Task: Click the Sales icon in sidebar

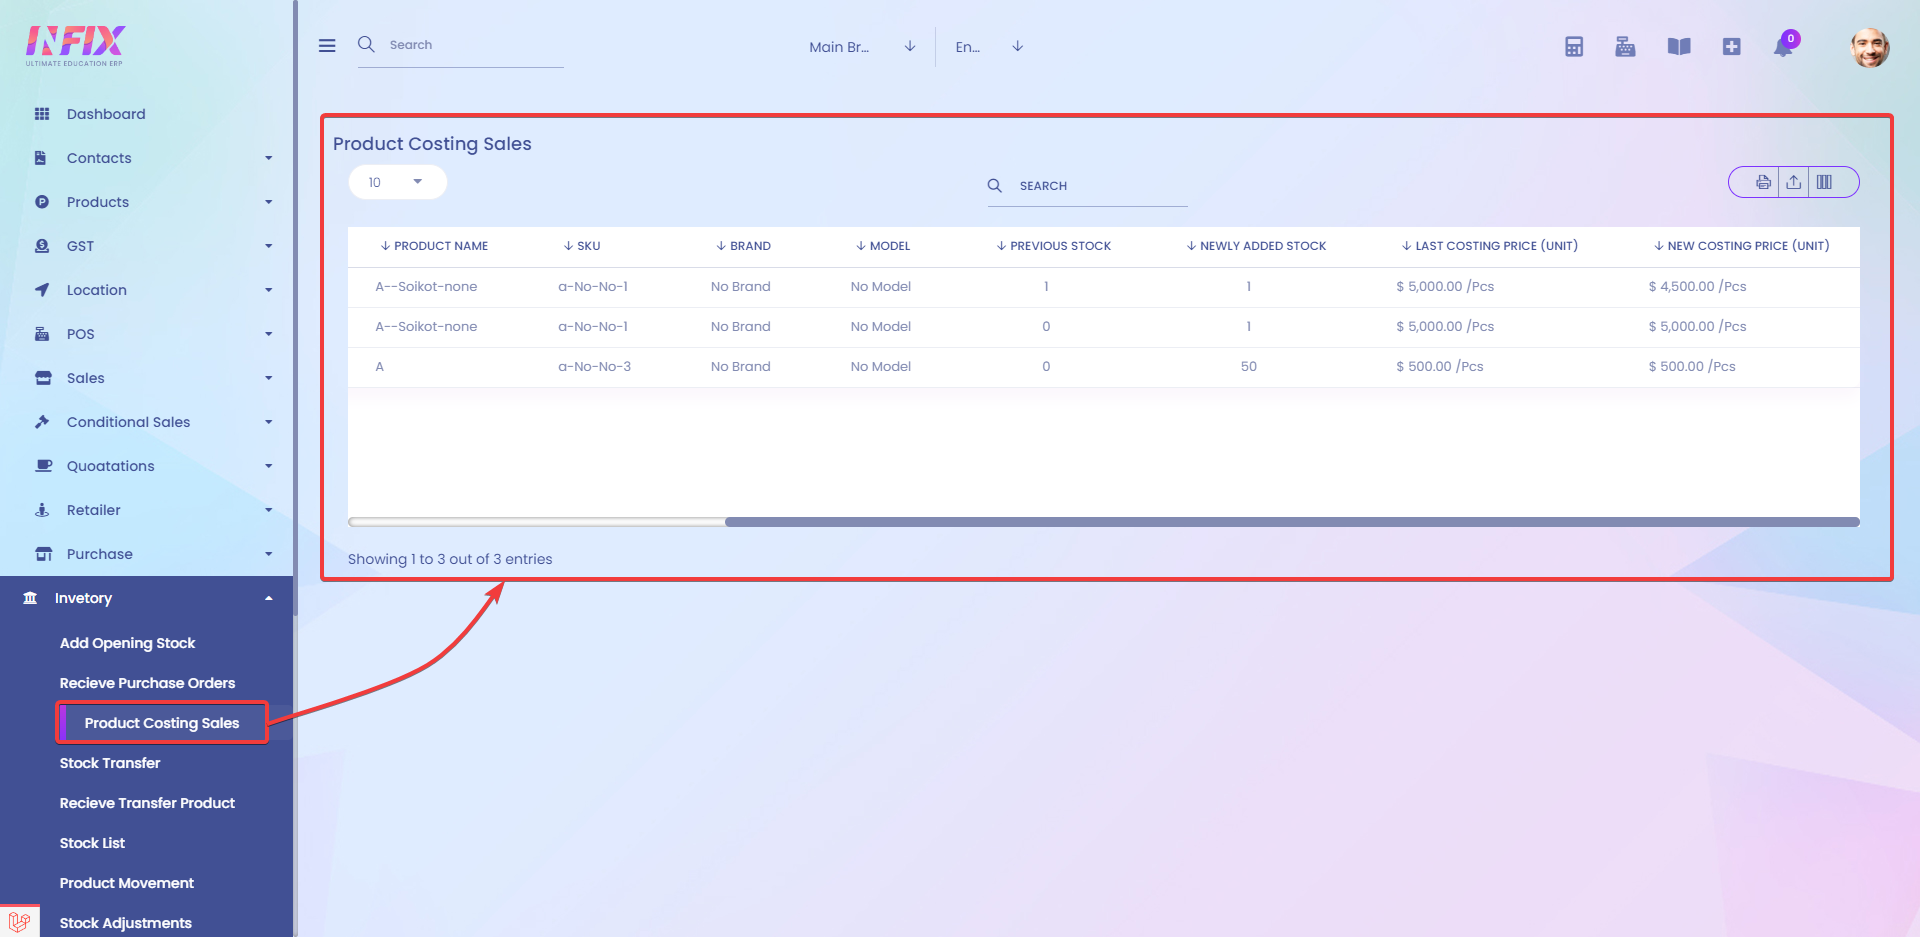Action: pos(43,378)
